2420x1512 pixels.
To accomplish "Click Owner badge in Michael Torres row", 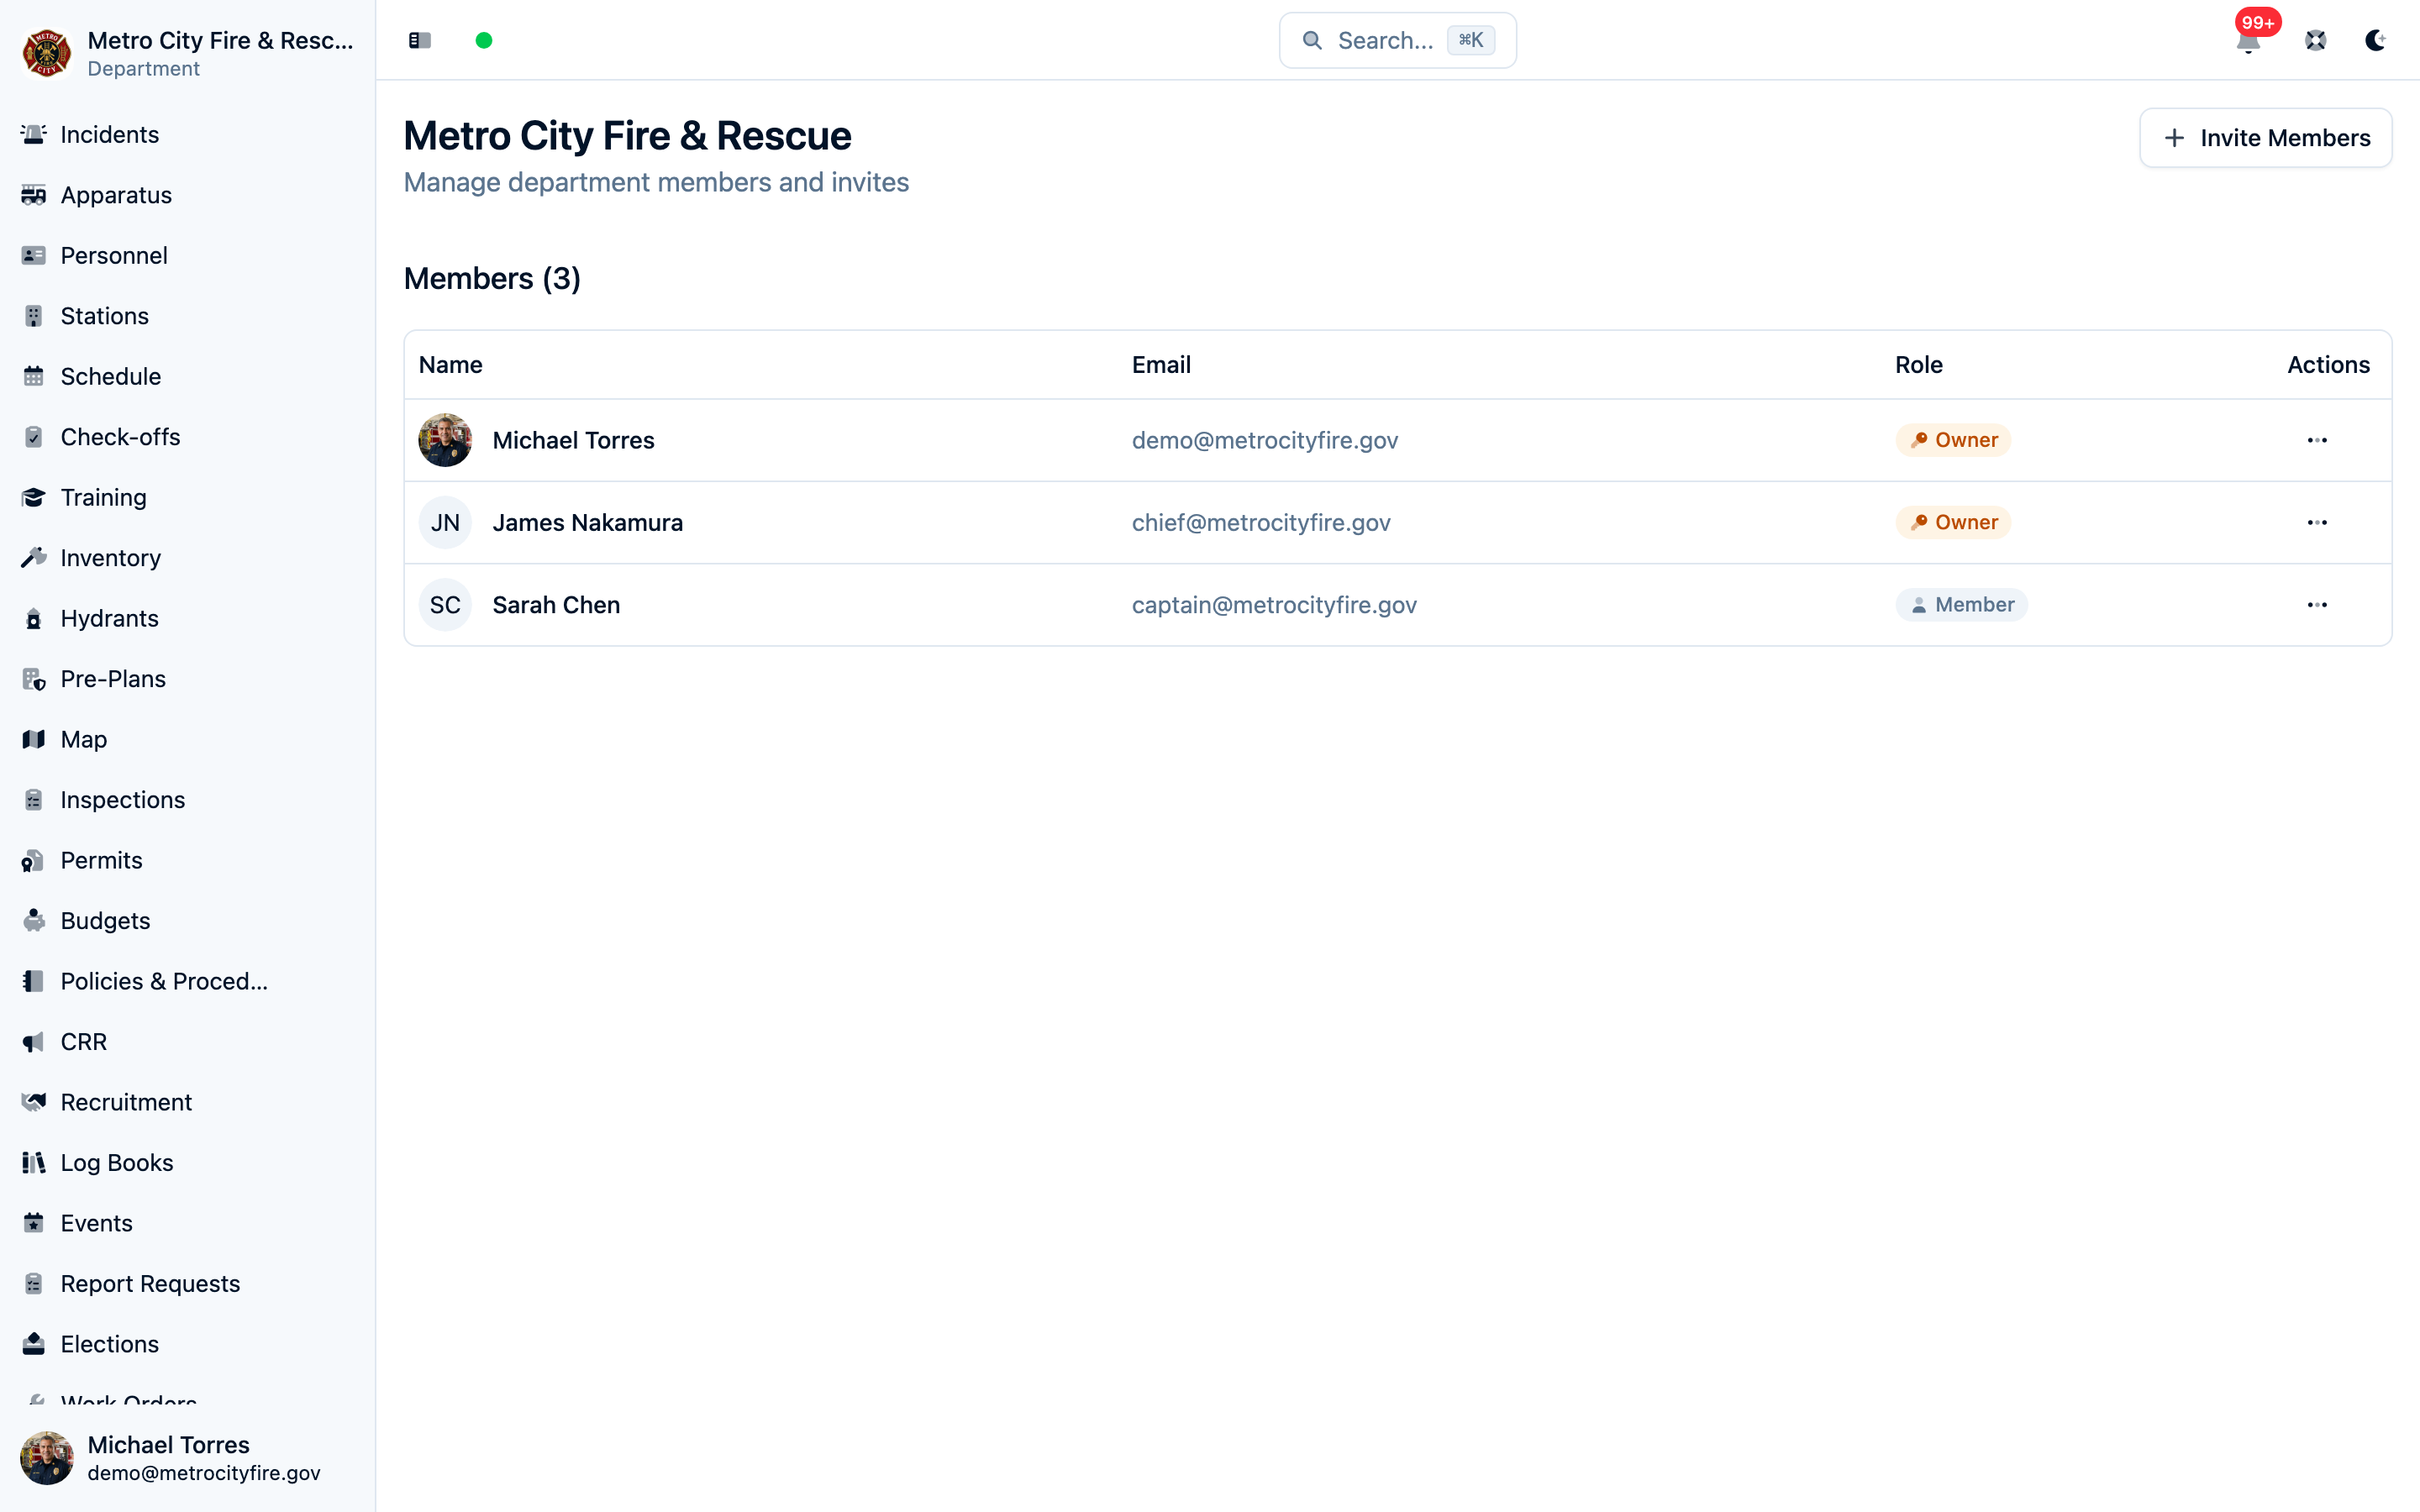I will point(1953,440).
